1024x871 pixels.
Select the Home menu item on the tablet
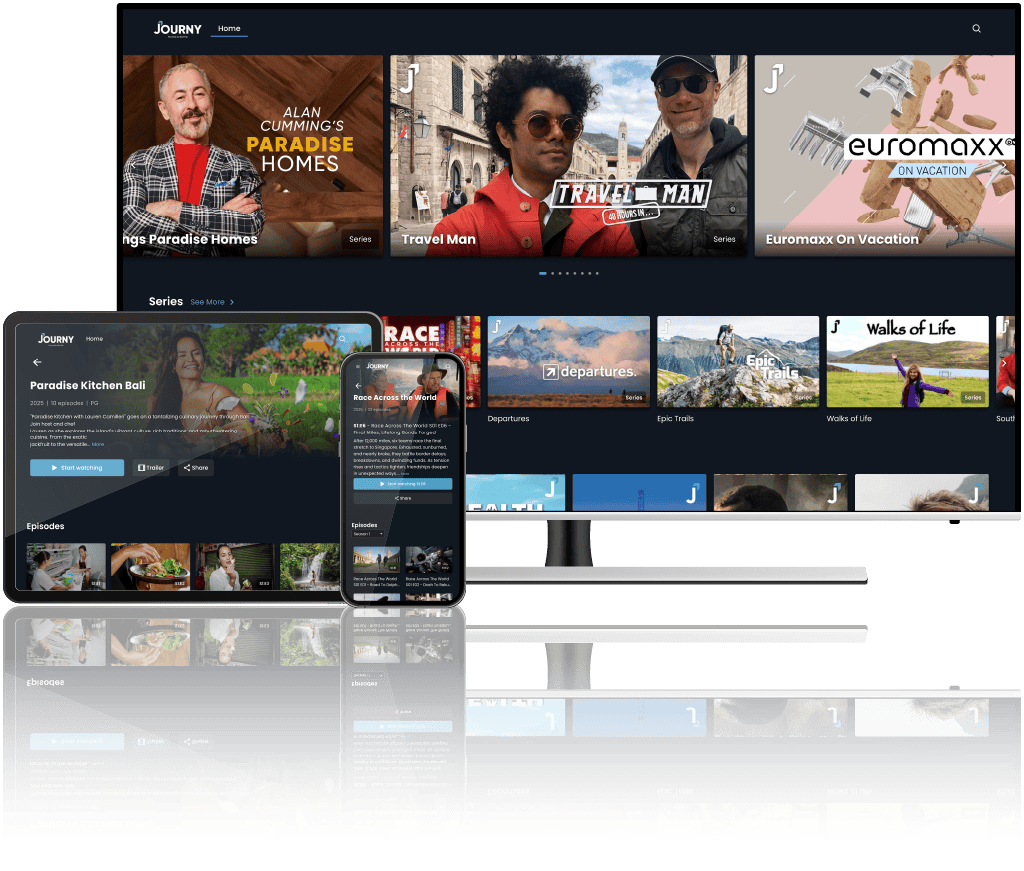point(94,339)
